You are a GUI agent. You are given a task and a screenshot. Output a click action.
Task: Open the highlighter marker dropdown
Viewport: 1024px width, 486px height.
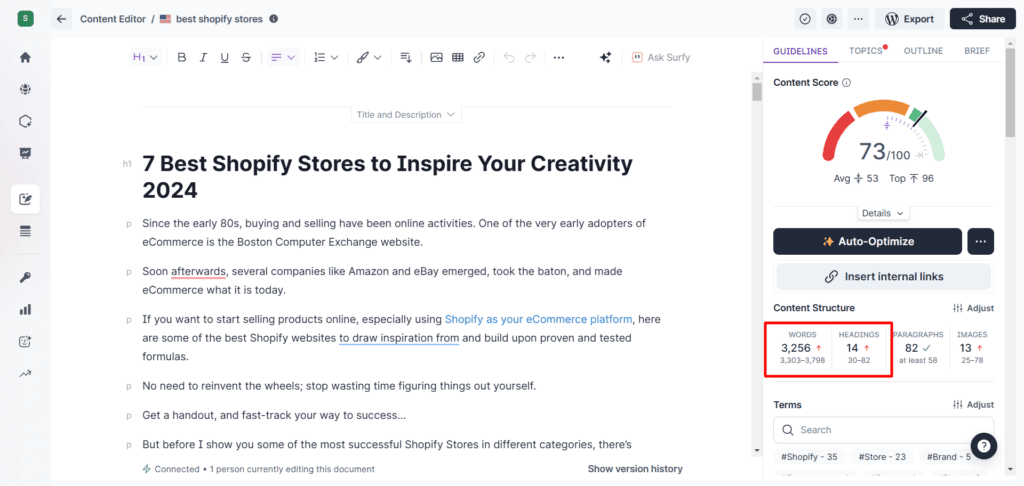368,57
